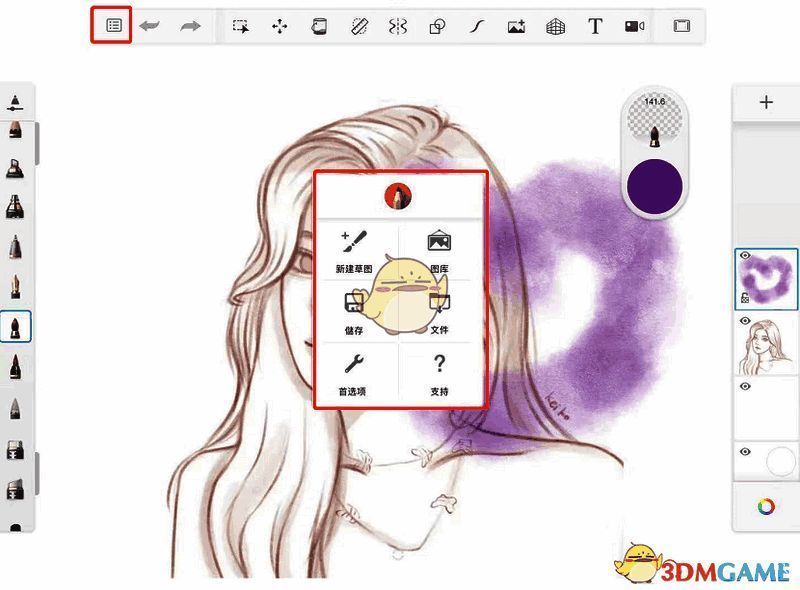Open the Perspective Guides tool
800x590 pixels.
click(556, 27)
